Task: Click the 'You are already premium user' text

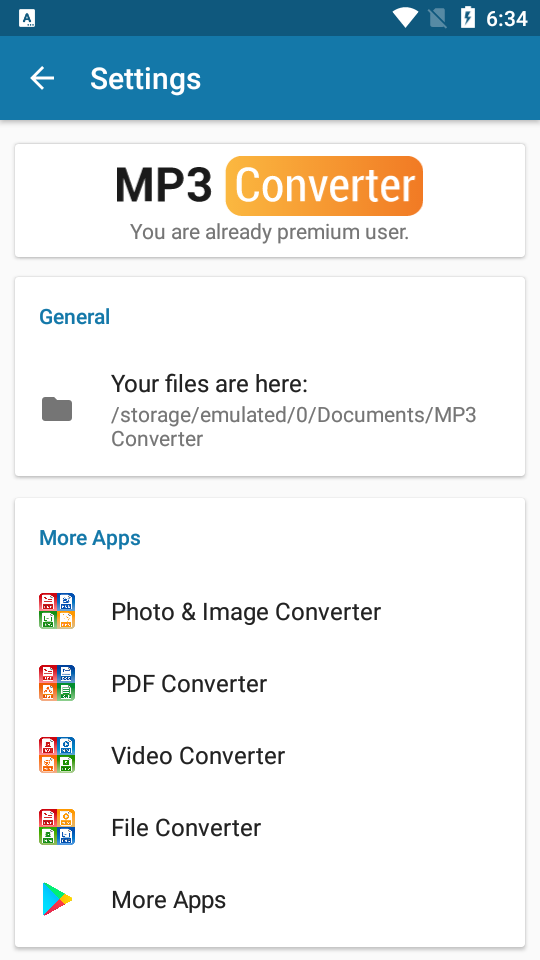Action: tap(269, 232)
